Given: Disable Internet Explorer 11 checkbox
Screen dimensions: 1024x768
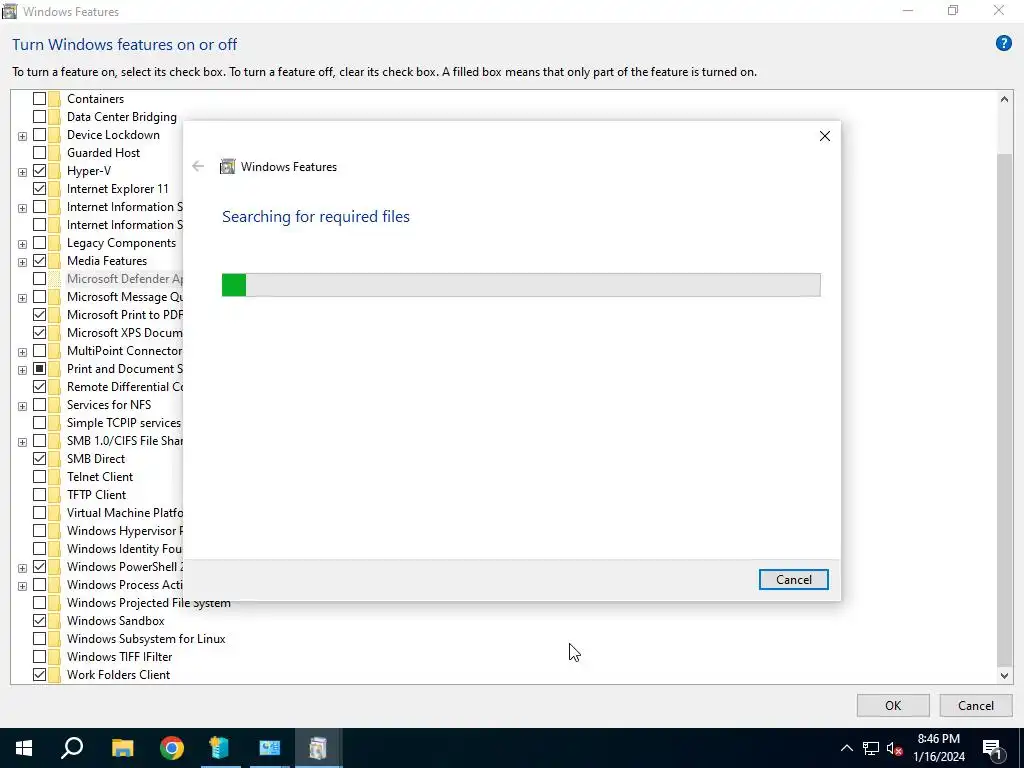Looking at the screenshot, I should (x=39, y=189).
